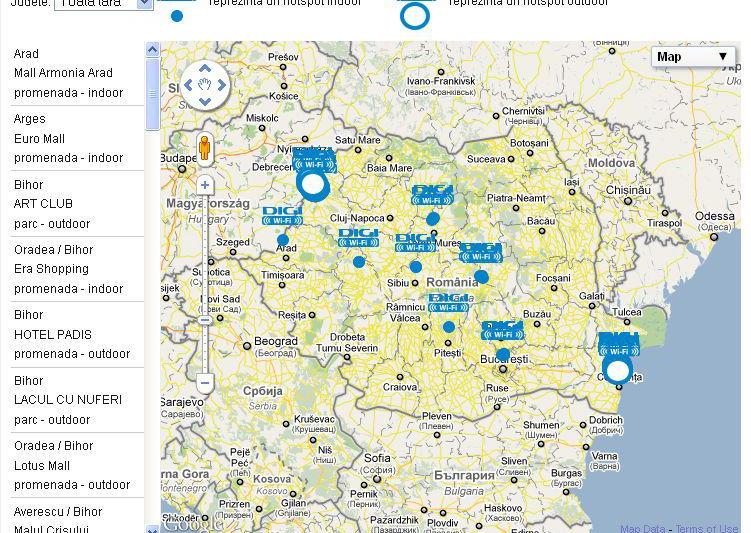
Task: Select the outdoor hotspot ring marker near Oradea
Action: 314,184
